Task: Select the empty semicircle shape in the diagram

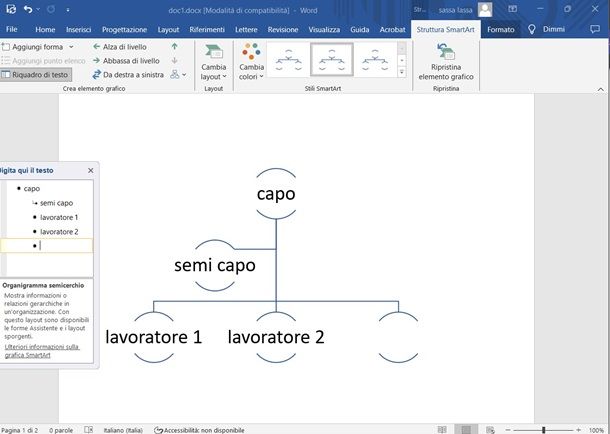Action: click(x=398, y=337)
